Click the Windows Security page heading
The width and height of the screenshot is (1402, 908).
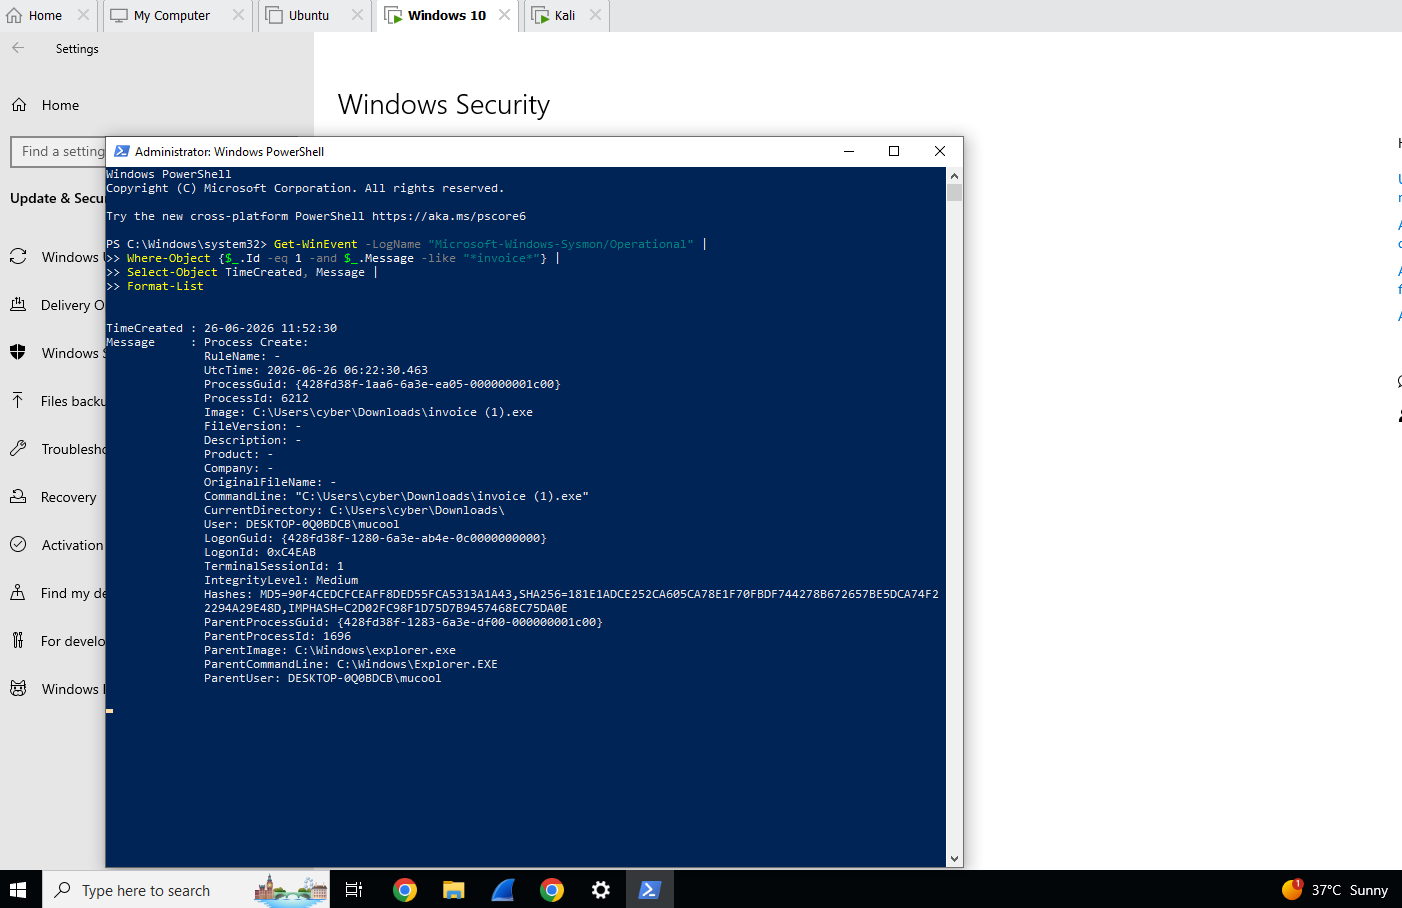(444, 105)
